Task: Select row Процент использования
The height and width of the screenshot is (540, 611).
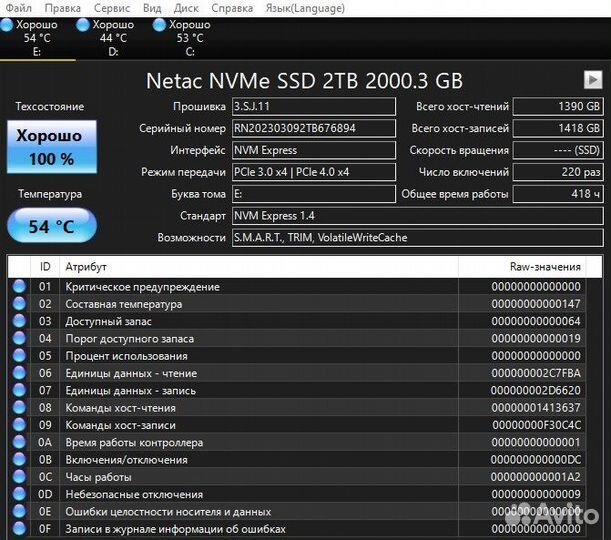Action: (x=297, y=356)
